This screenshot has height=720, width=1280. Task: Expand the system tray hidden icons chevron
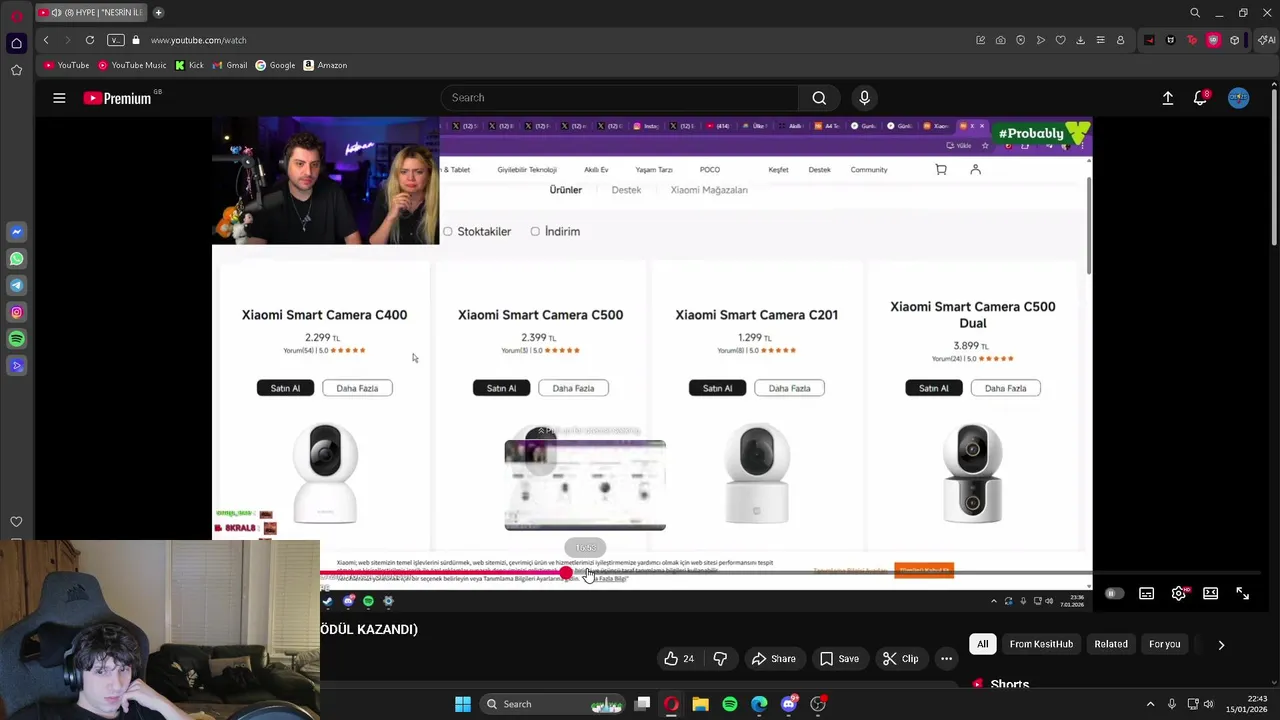[x=1150, y=704]
